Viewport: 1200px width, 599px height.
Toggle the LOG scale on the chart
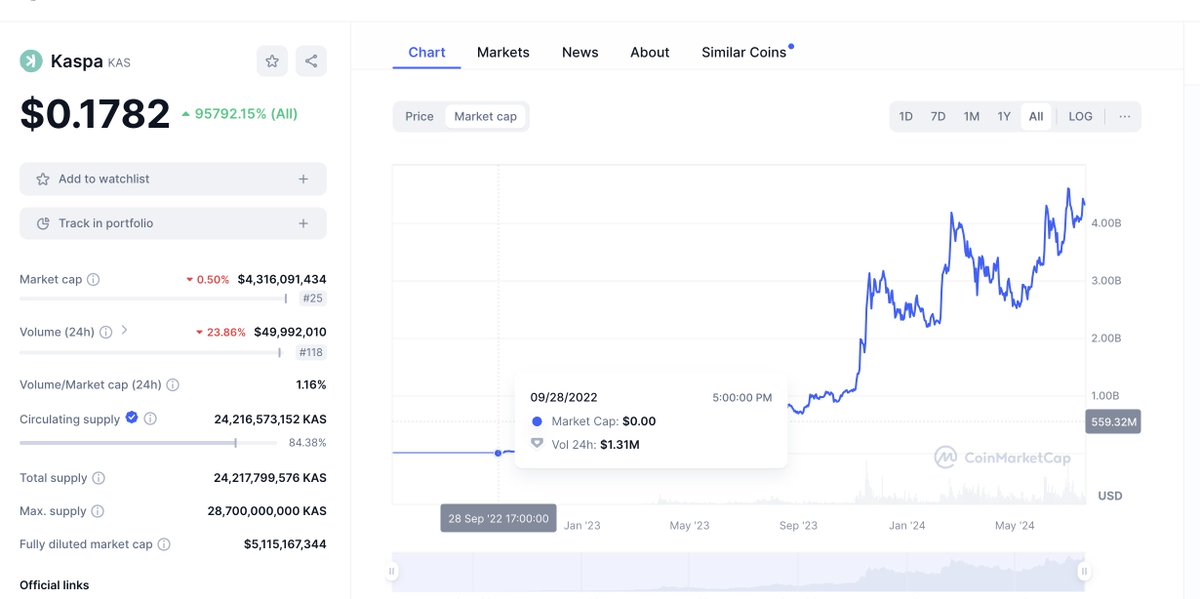tap(1080, 117)
